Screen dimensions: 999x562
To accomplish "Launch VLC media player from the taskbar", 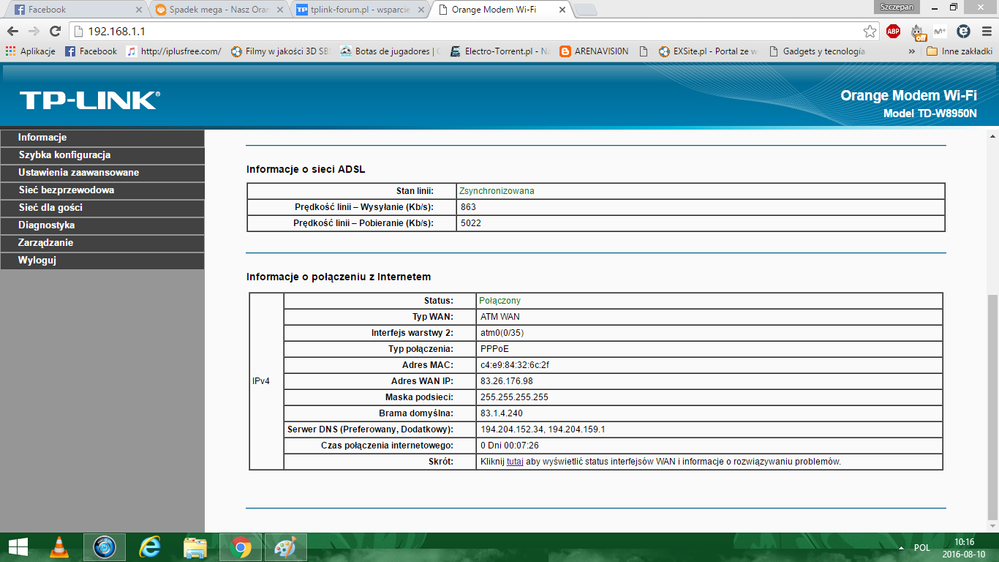I will click(59, 547).
